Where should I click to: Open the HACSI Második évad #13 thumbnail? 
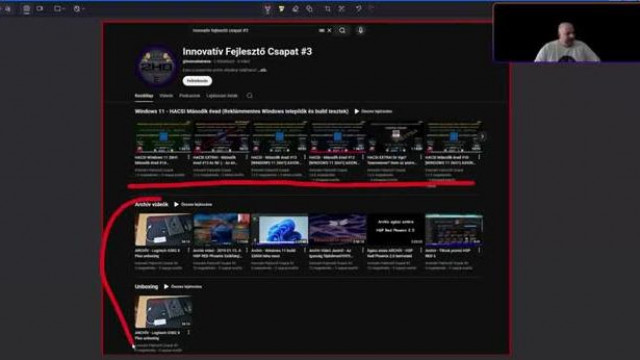pyautogui.click(x=279, y=136)
